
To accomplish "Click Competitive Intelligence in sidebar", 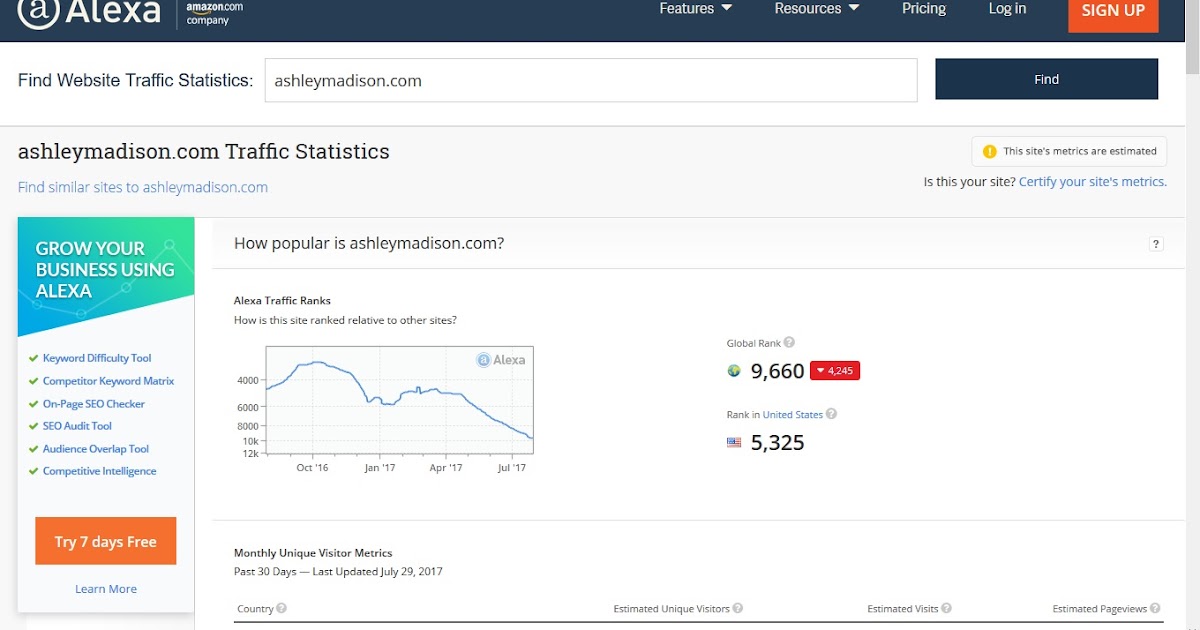I will [99, 471].
